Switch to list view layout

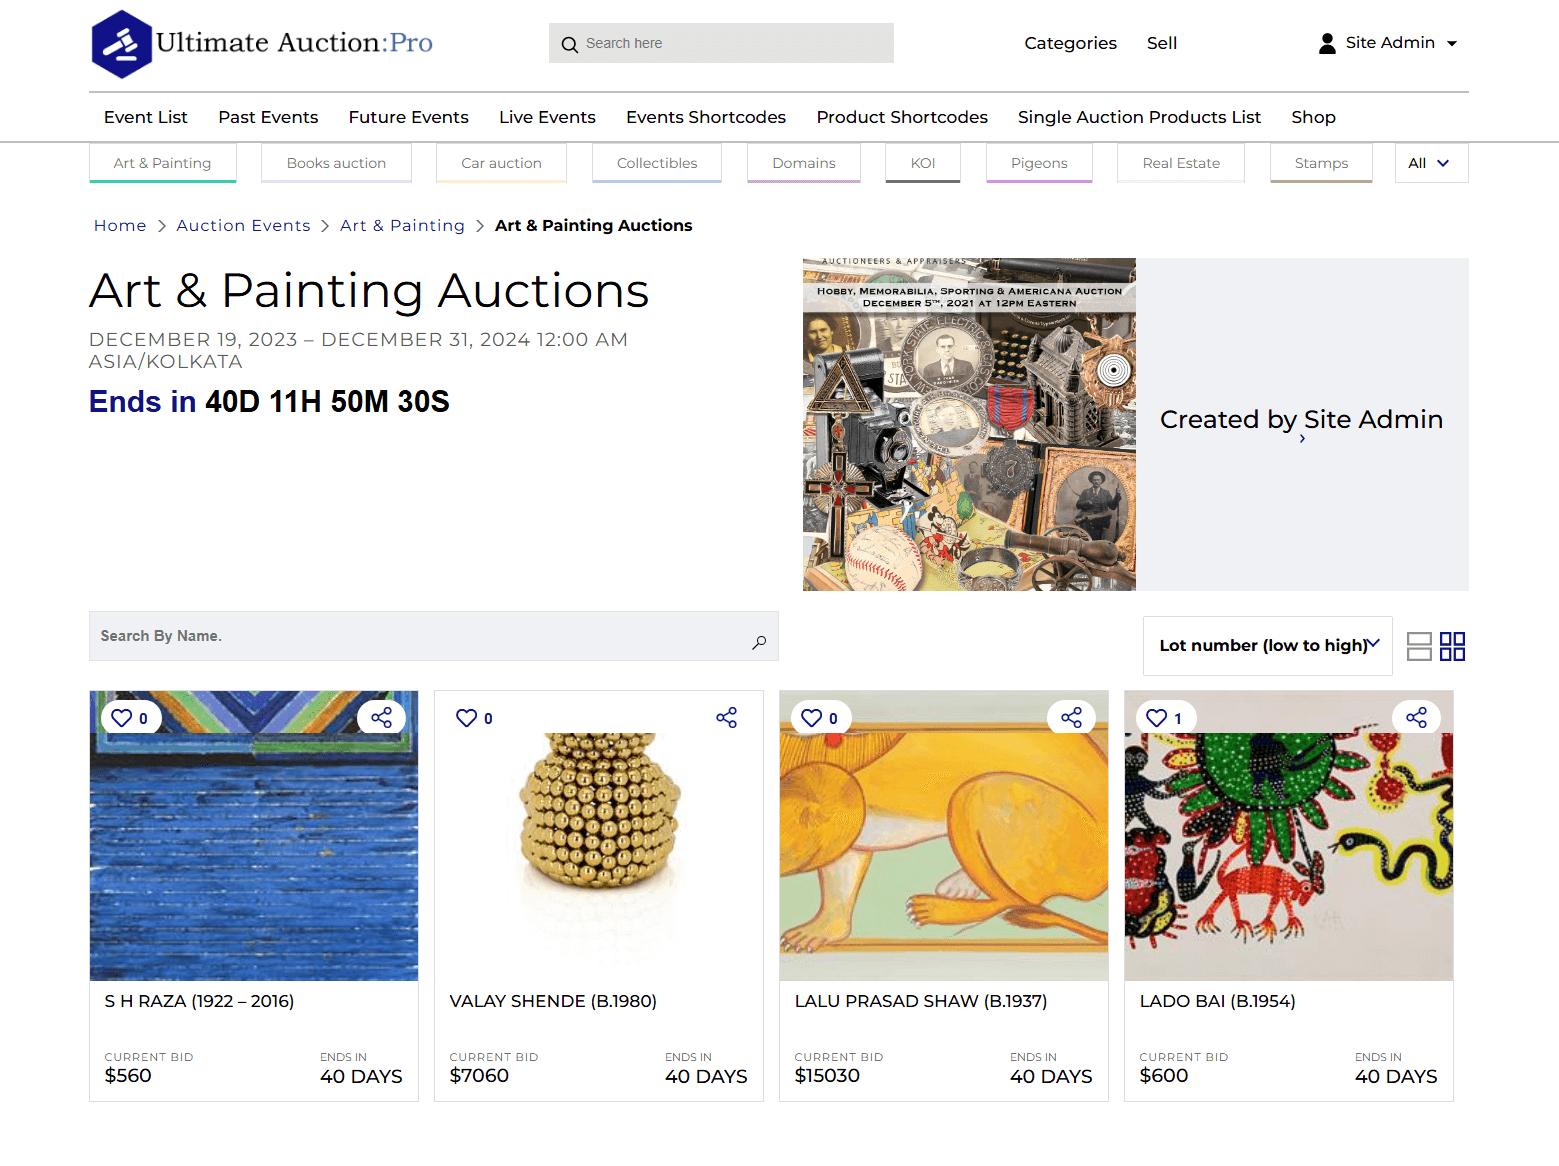pyautogui.click(x=1419, y=646)
